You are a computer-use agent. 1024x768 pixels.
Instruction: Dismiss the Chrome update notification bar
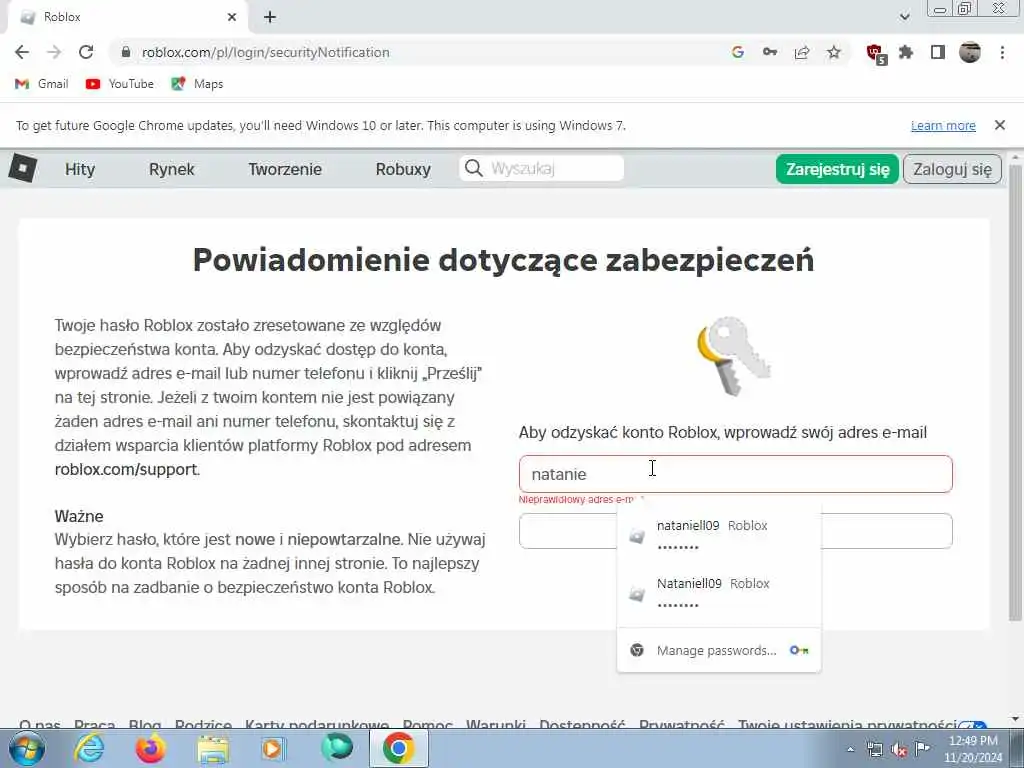pyautogui.click(x=999, y=125)
